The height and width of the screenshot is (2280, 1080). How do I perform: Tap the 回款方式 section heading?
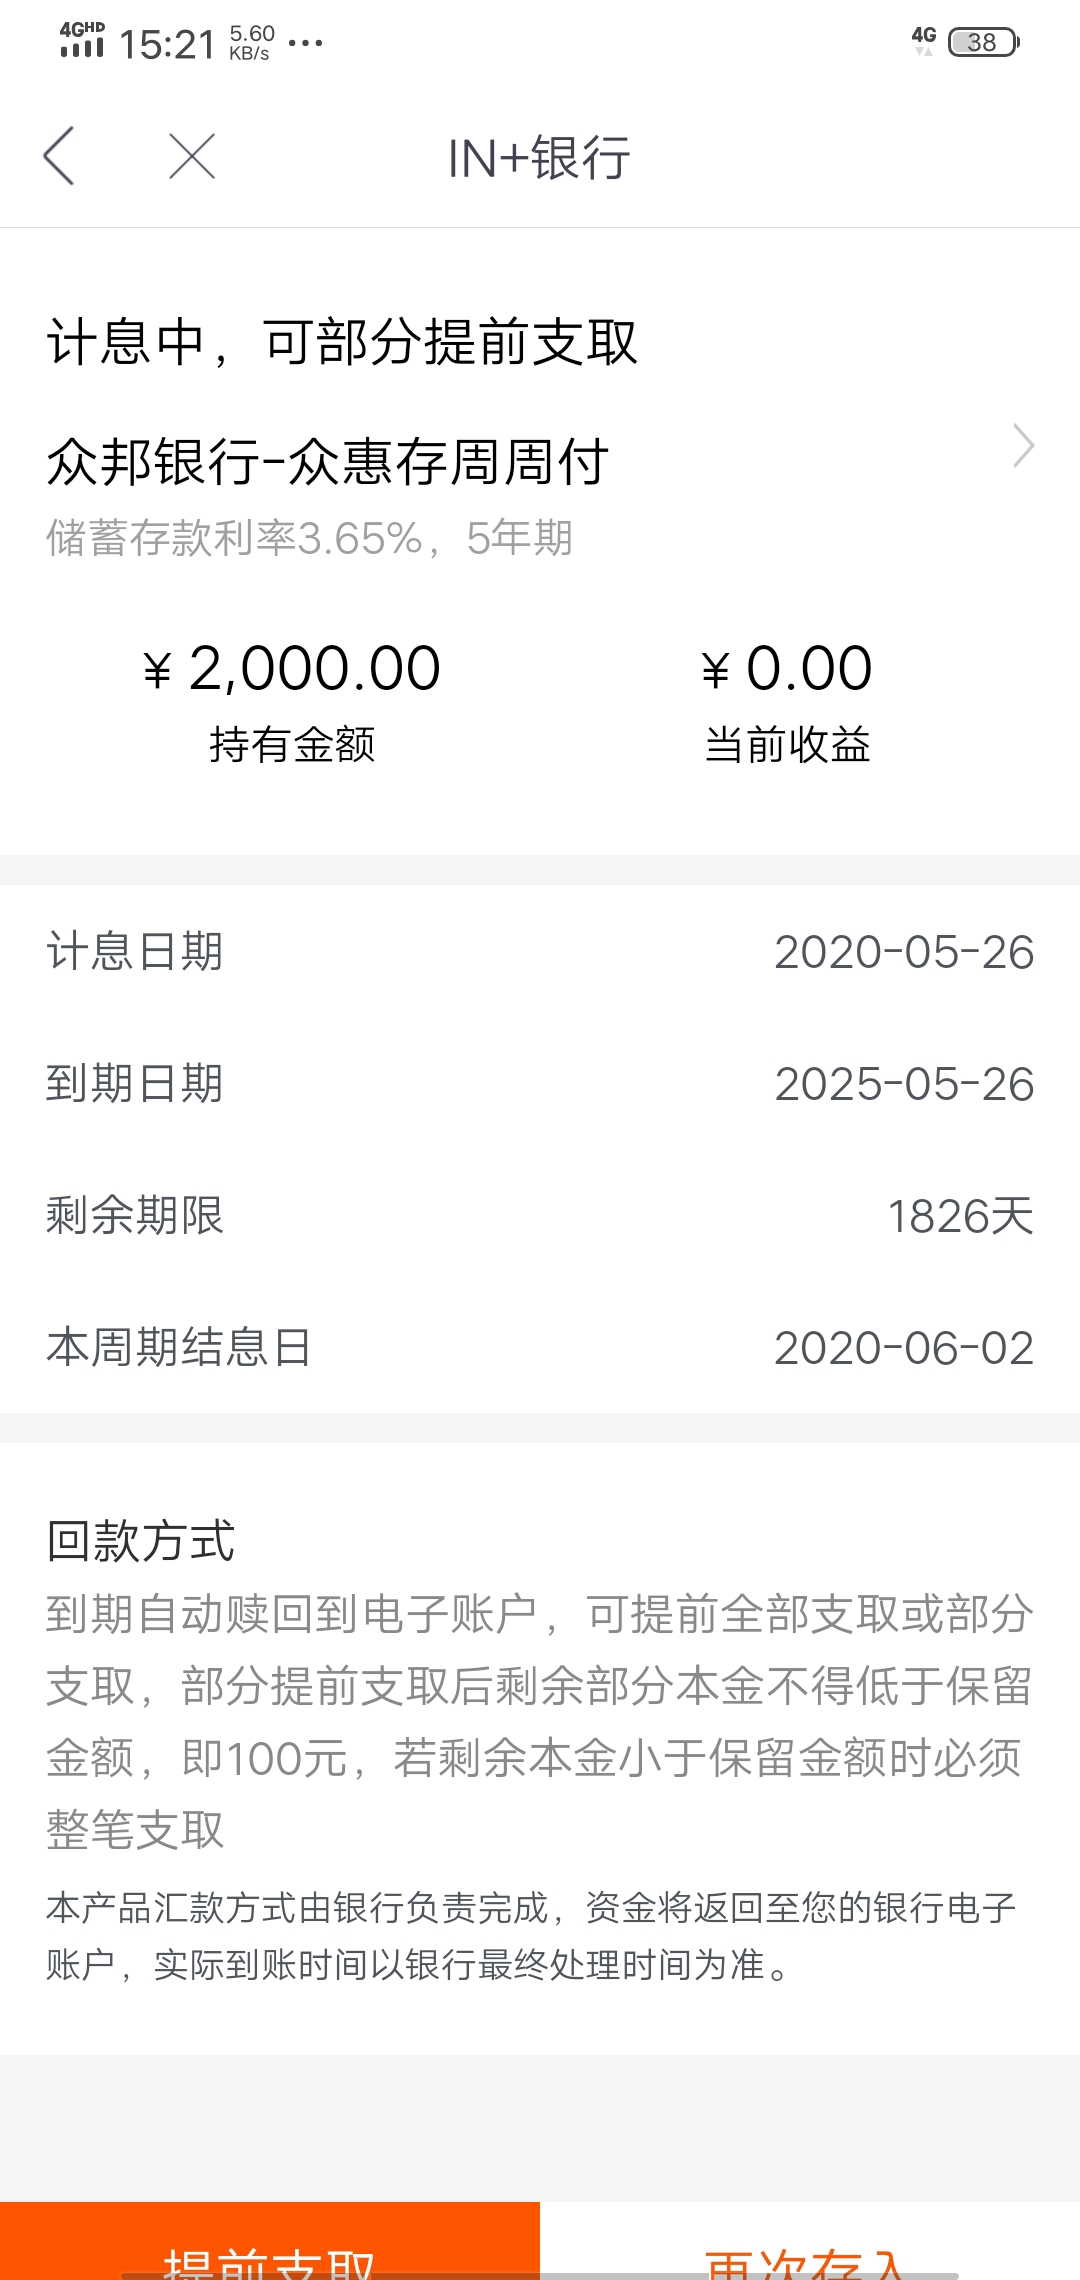point(140,1540)
